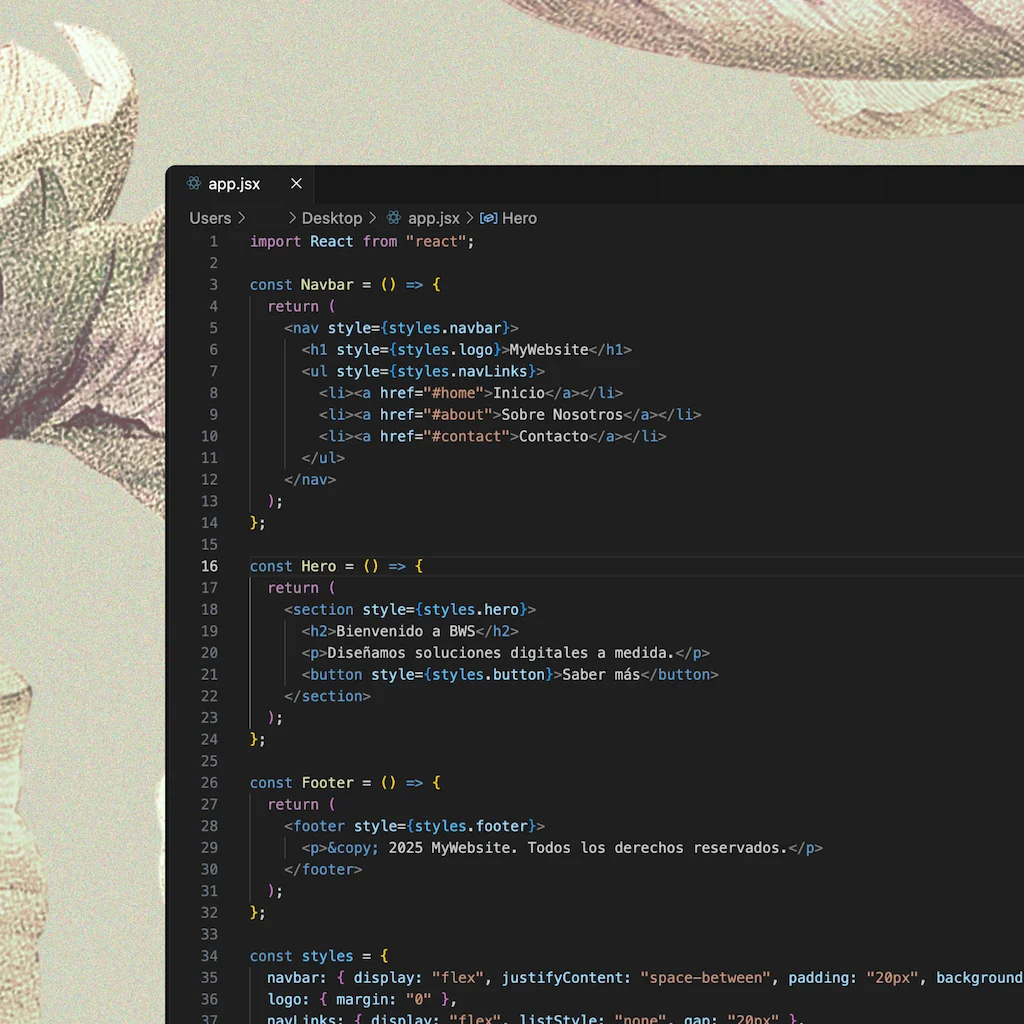Click line number 34 beside const styles
Screen dimensions: 1024x1024
209,956
